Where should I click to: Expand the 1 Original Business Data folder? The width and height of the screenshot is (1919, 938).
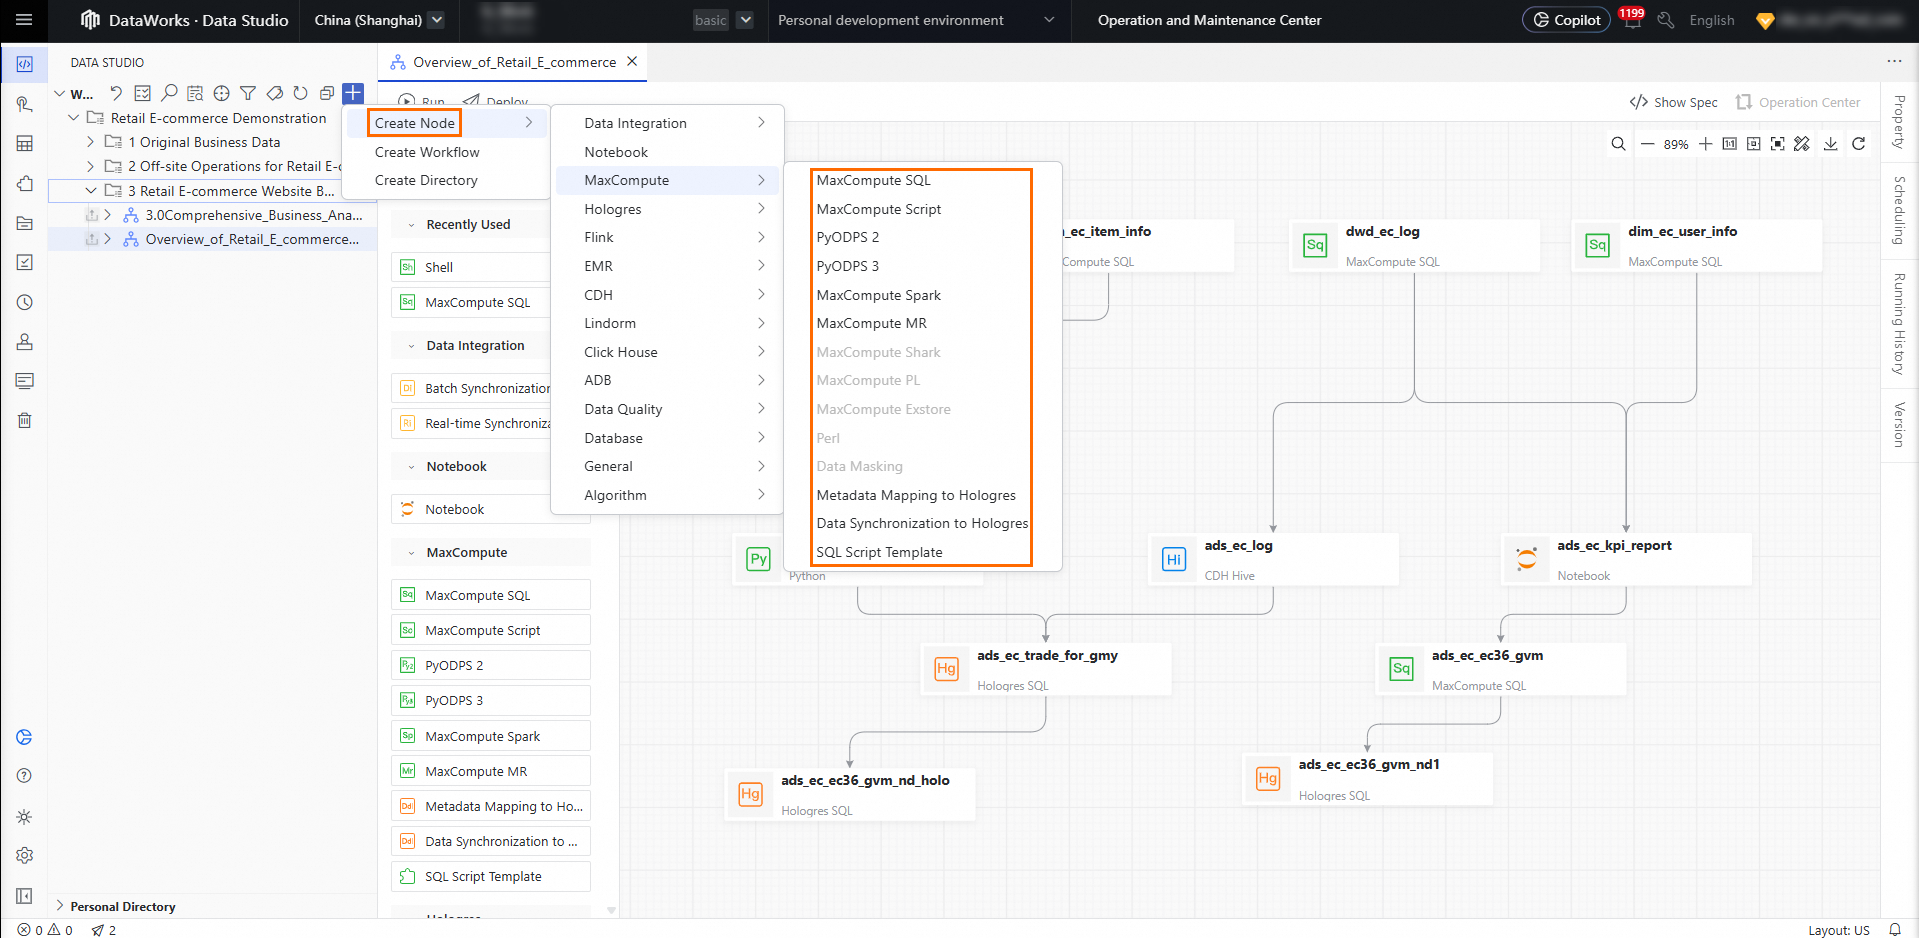pyautogui.click(x=90, y=142)
